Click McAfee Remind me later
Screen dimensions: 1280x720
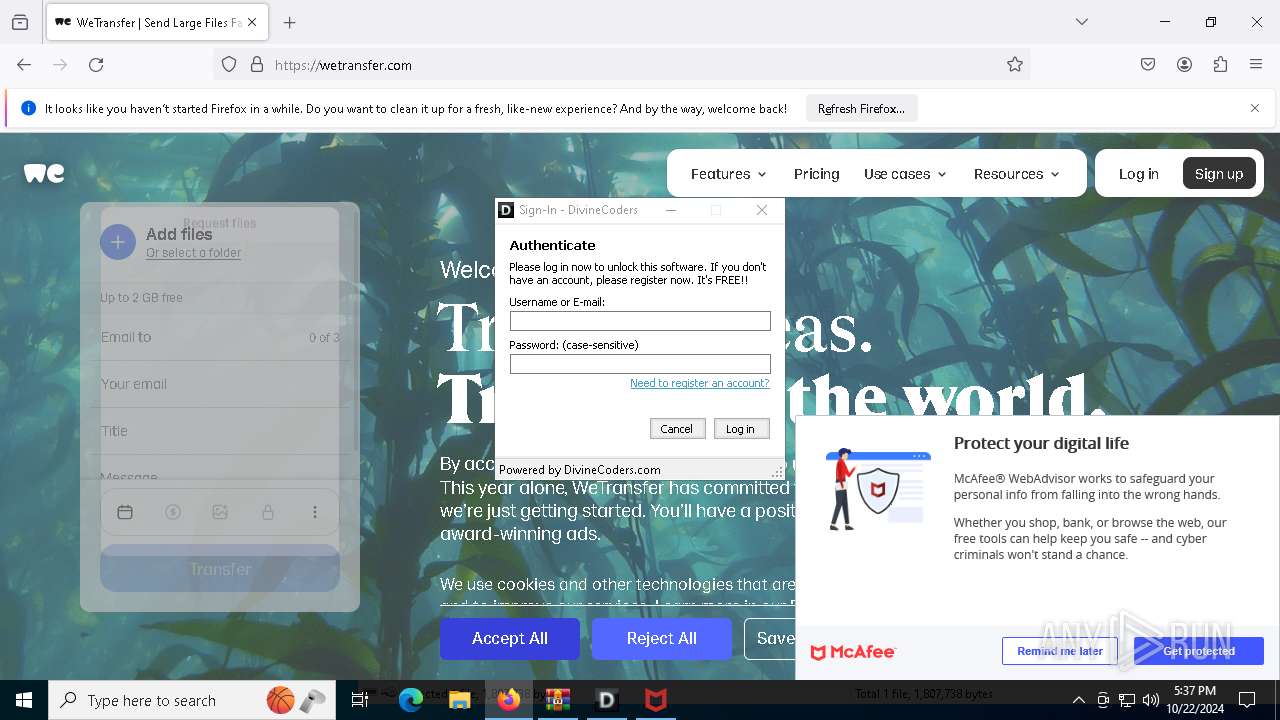point(1060,651)
